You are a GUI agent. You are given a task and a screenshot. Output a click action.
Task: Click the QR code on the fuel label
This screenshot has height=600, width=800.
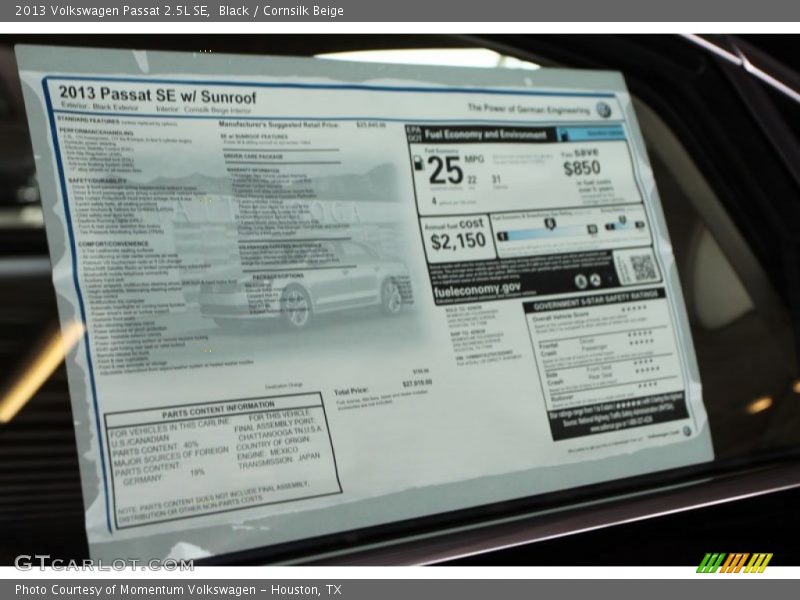coord(641,267)
